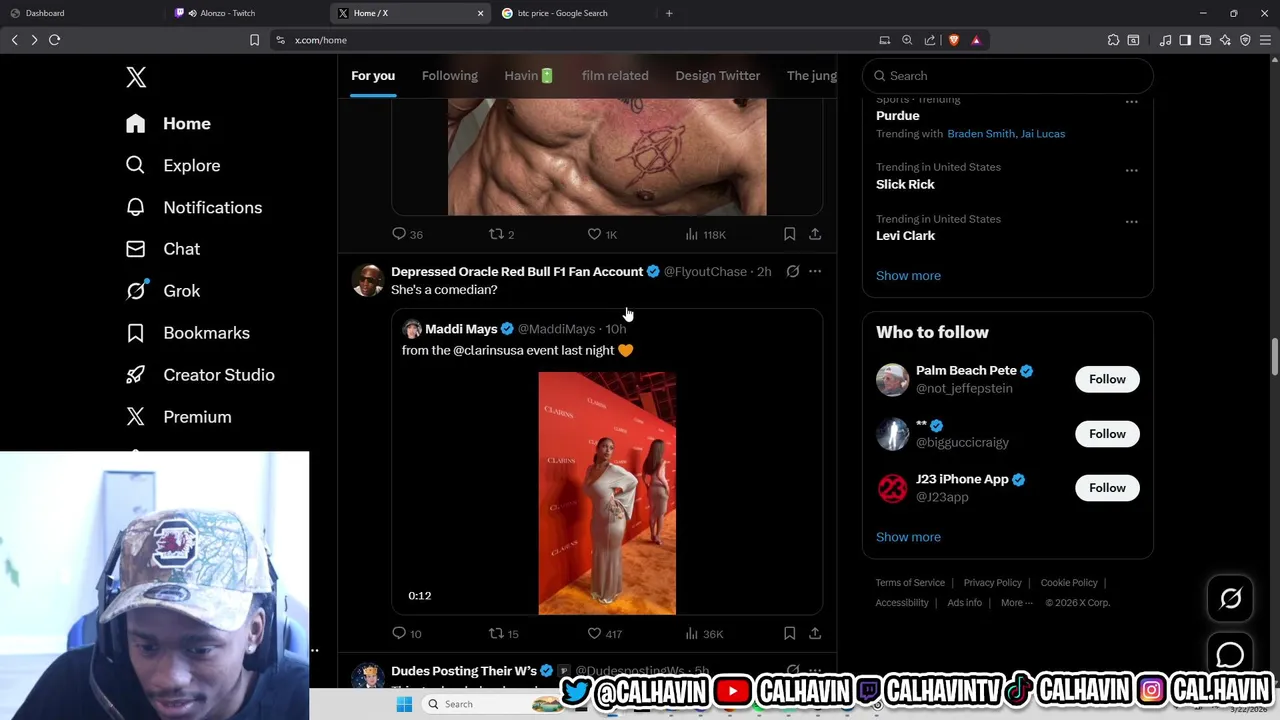Open Bookmarks in the sidebar
The image size is (1280, 720).
click(x=187, y=333)
